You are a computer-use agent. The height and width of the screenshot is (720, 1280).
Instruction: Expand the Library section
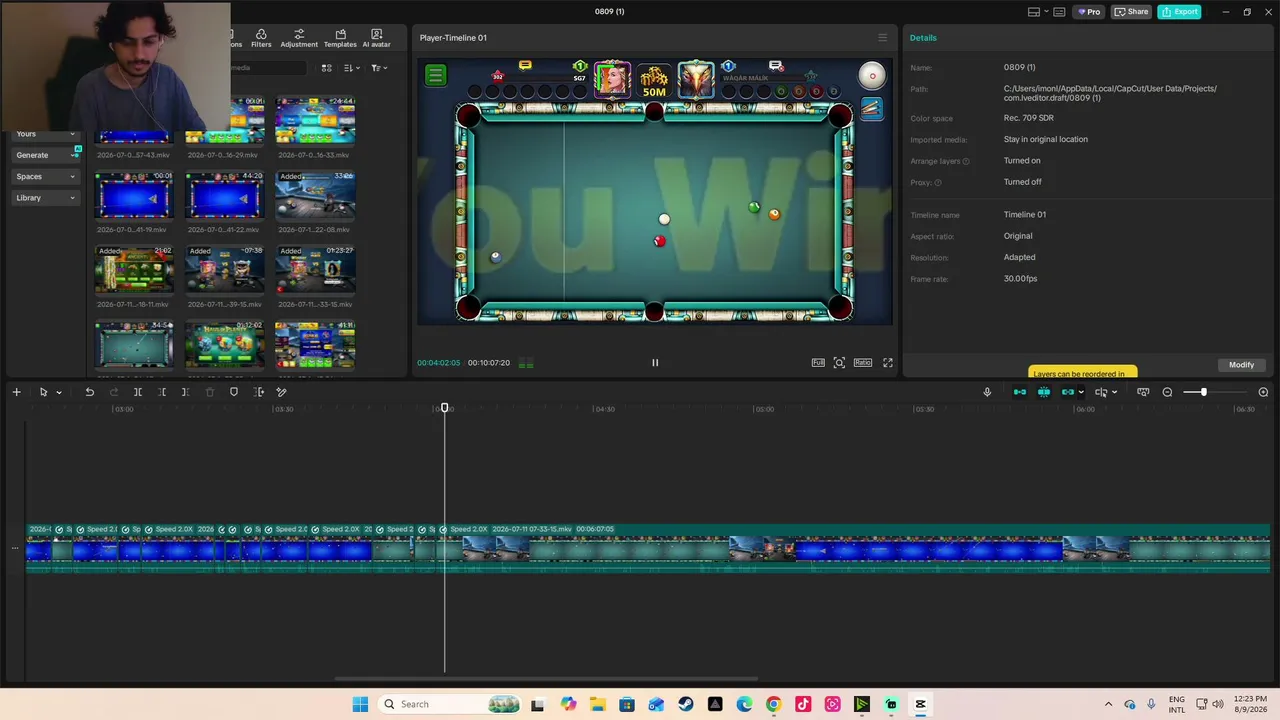coord(46,198)
